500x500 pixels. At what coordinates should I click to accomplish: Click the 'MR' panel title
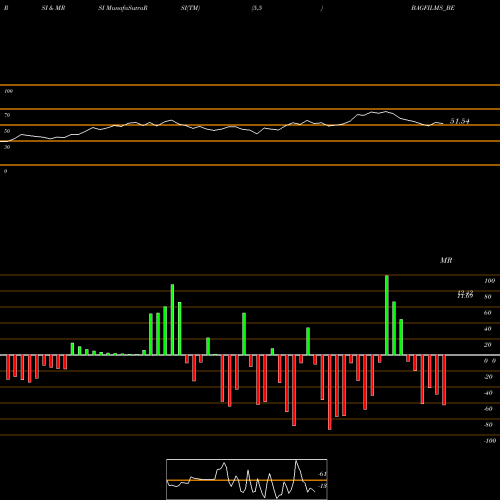pos(446,260)
